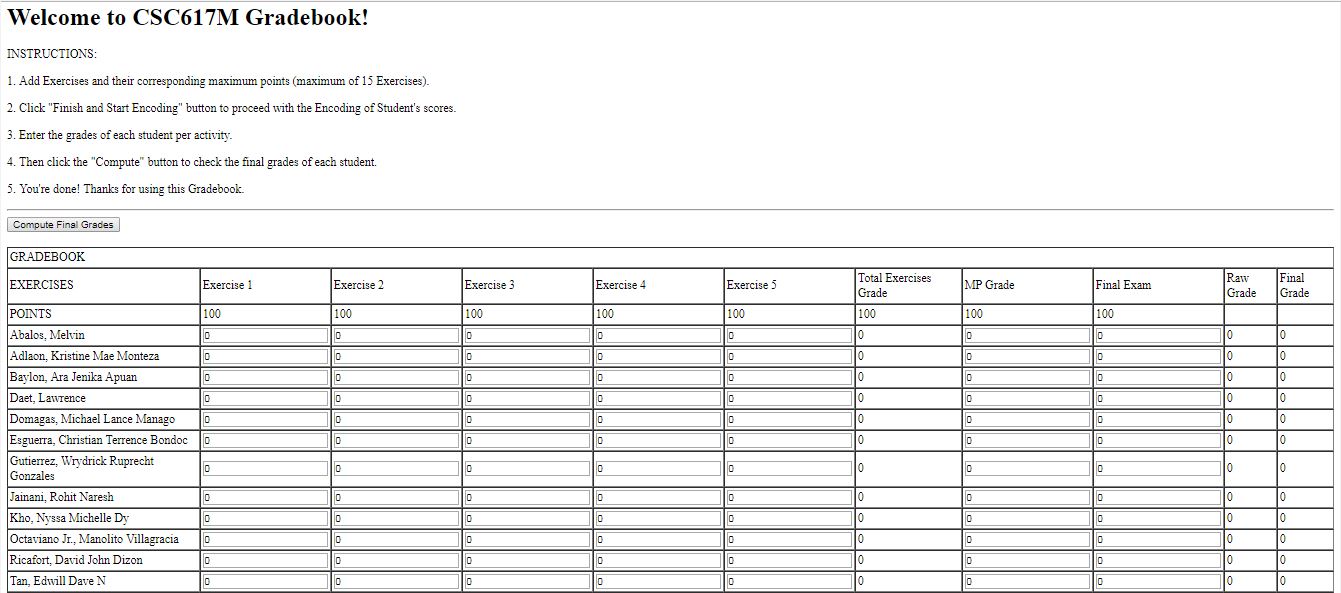
Task: Select Final Exam field for Tan, Edwill Dave N
Action: (x=1158, y=582)
